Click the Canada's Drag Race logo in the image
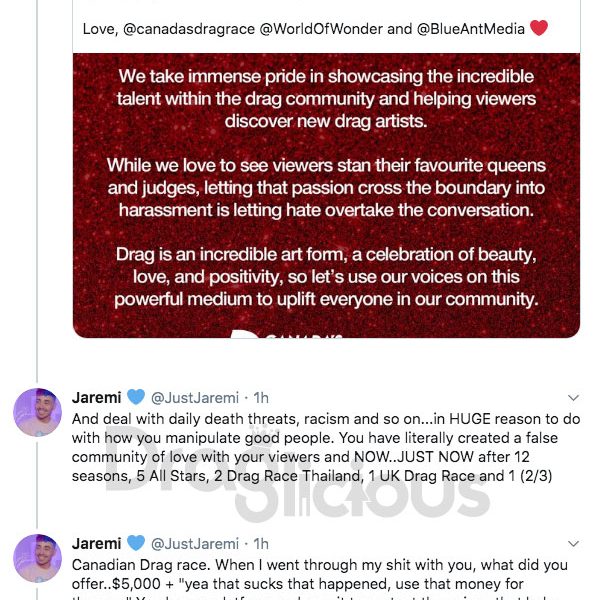 click(287, 334)
